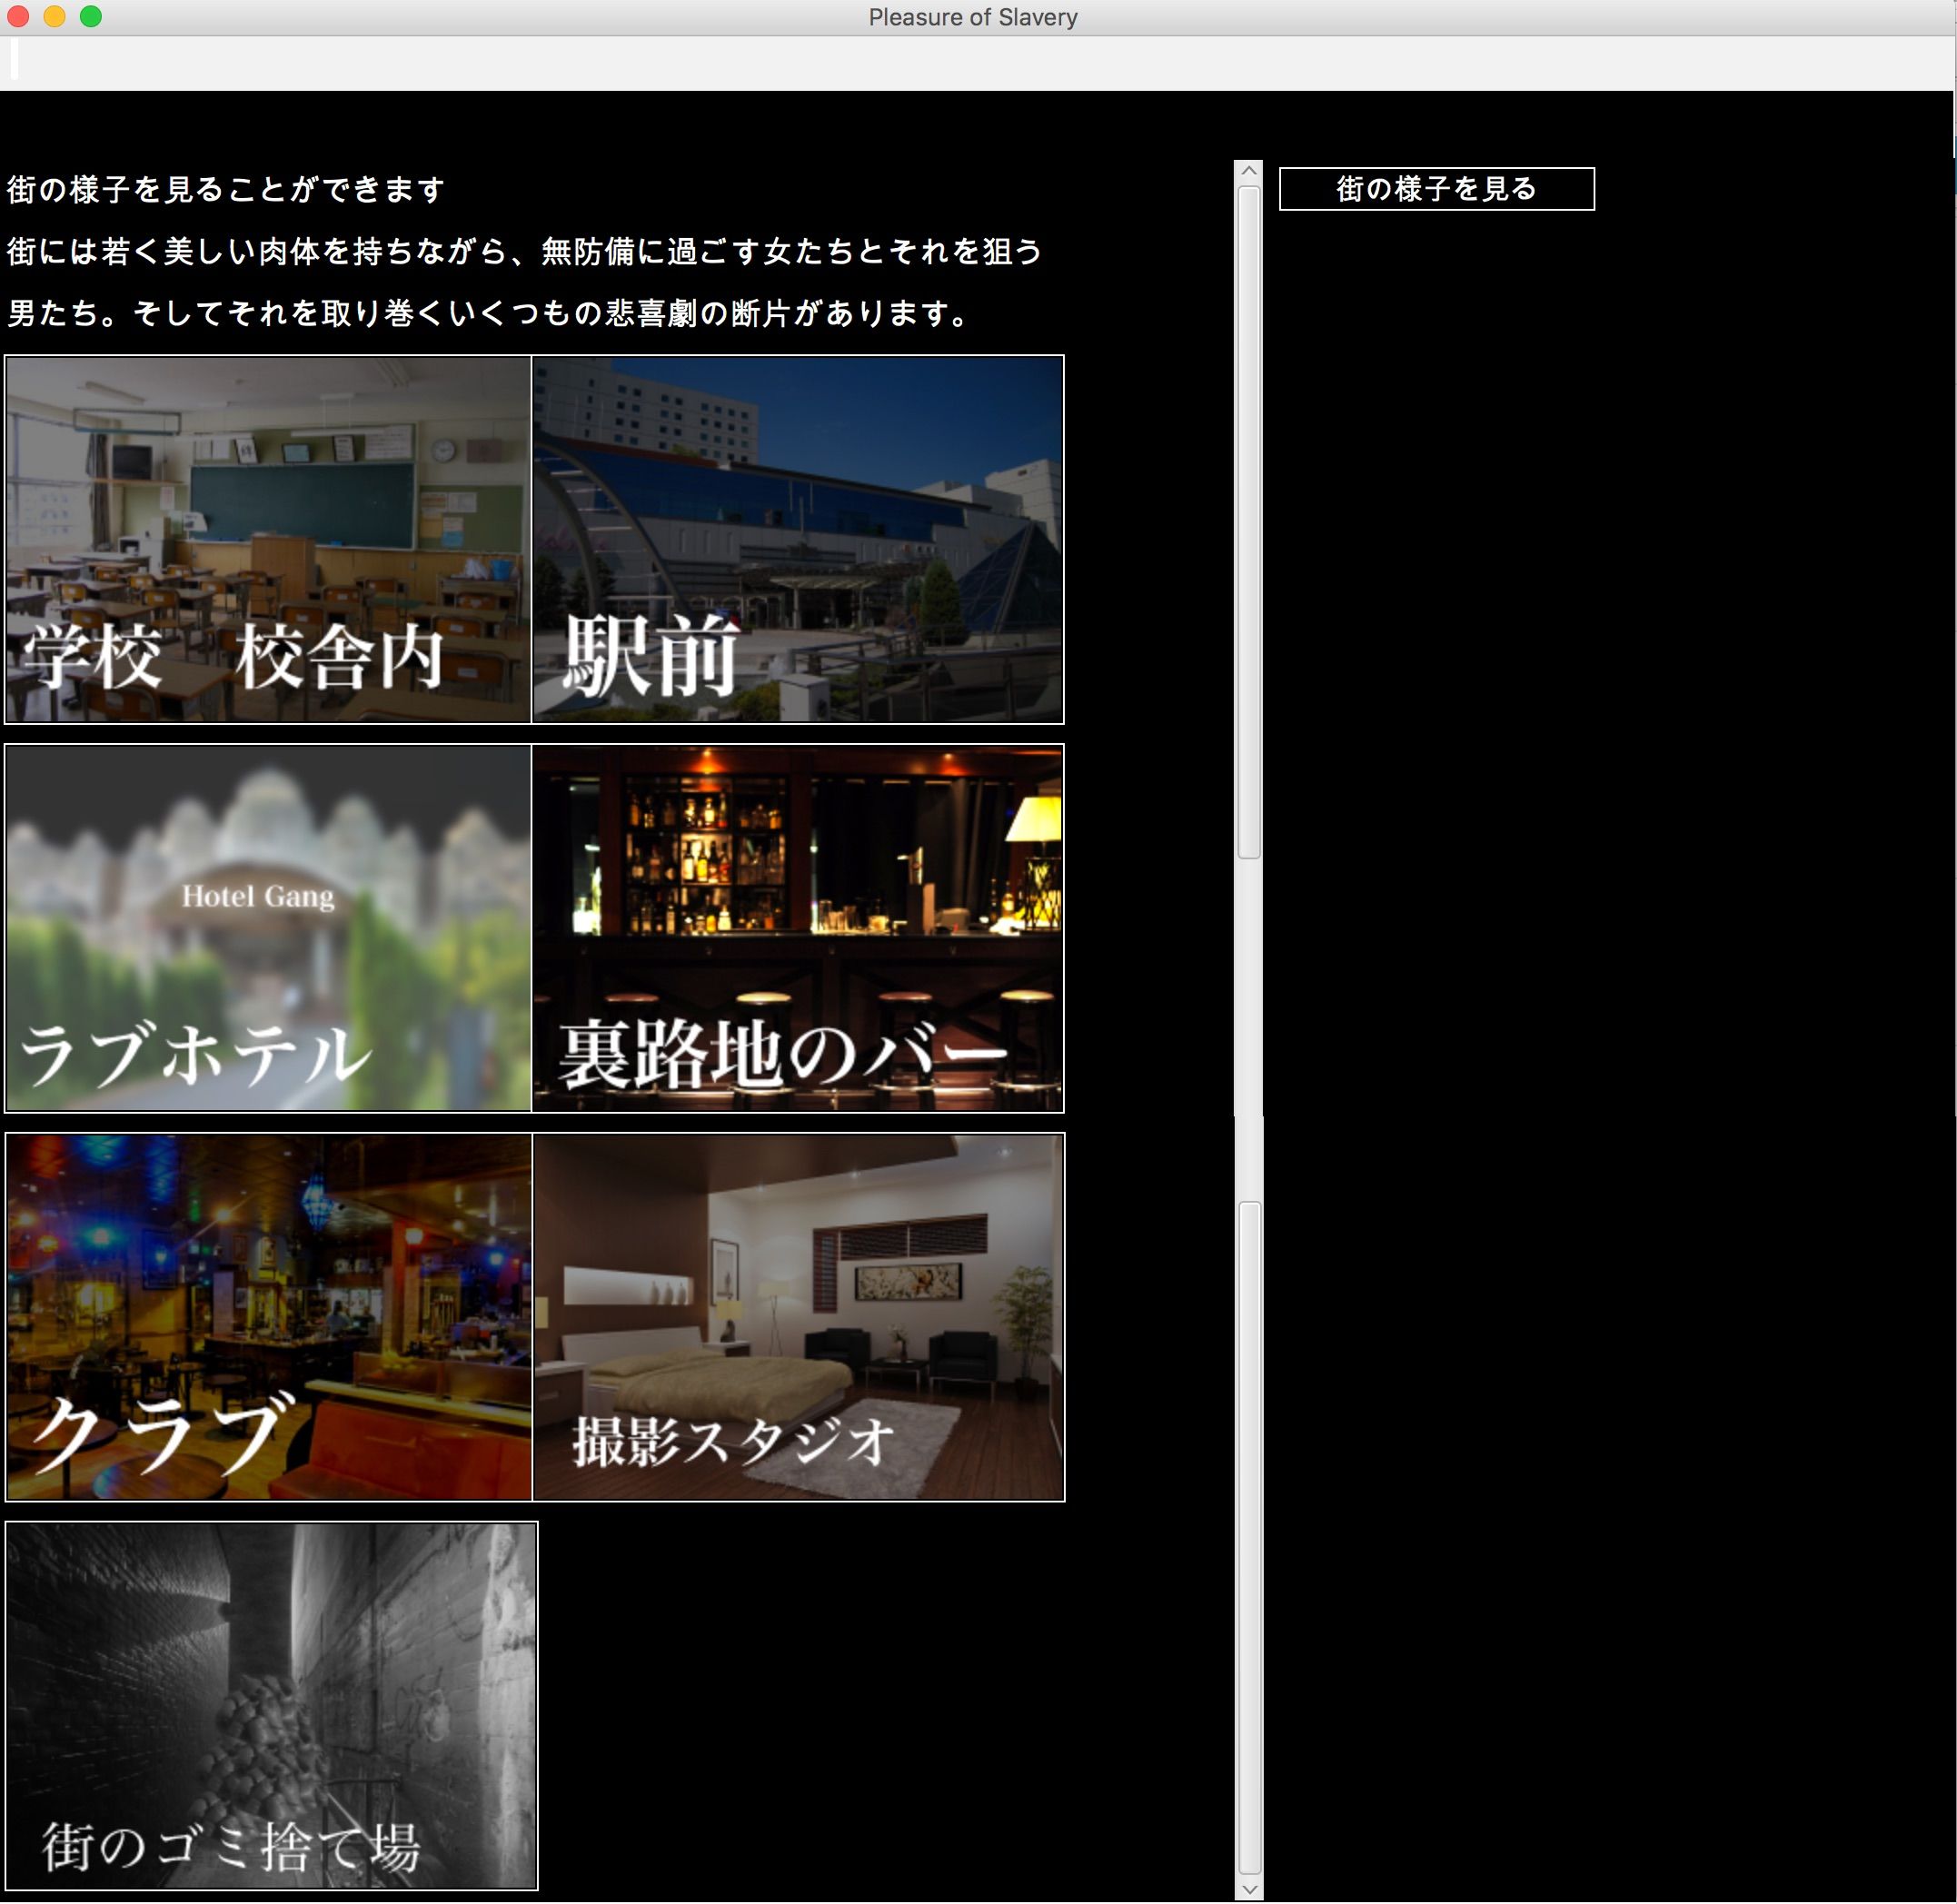1957x1904 pixels.
Task: Select the 駅前 station front image
Action: click(x=797, y=539)
